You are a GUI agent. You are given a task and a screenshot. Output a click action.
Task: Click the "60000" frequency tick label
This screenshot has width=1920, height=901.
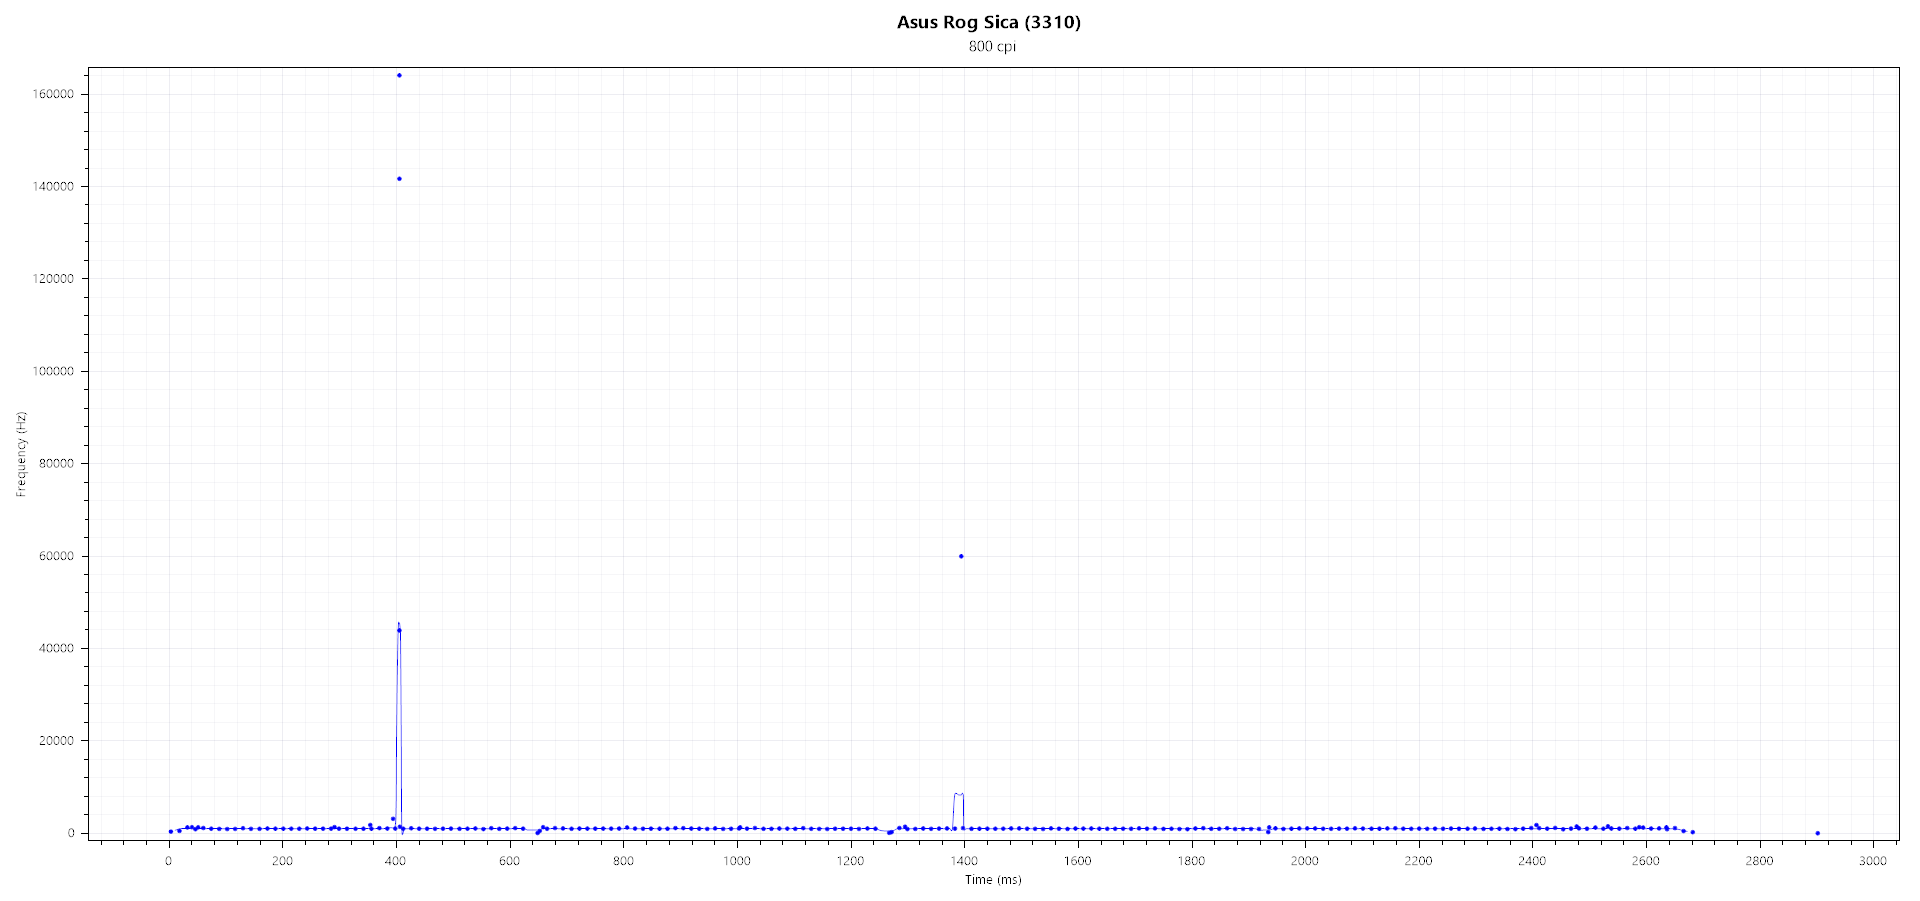pos(57,556)
